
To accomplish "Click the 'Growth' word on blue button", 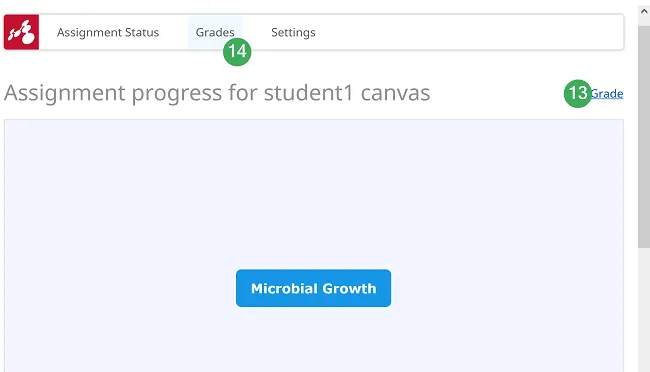I will click(x=349, y=288).
